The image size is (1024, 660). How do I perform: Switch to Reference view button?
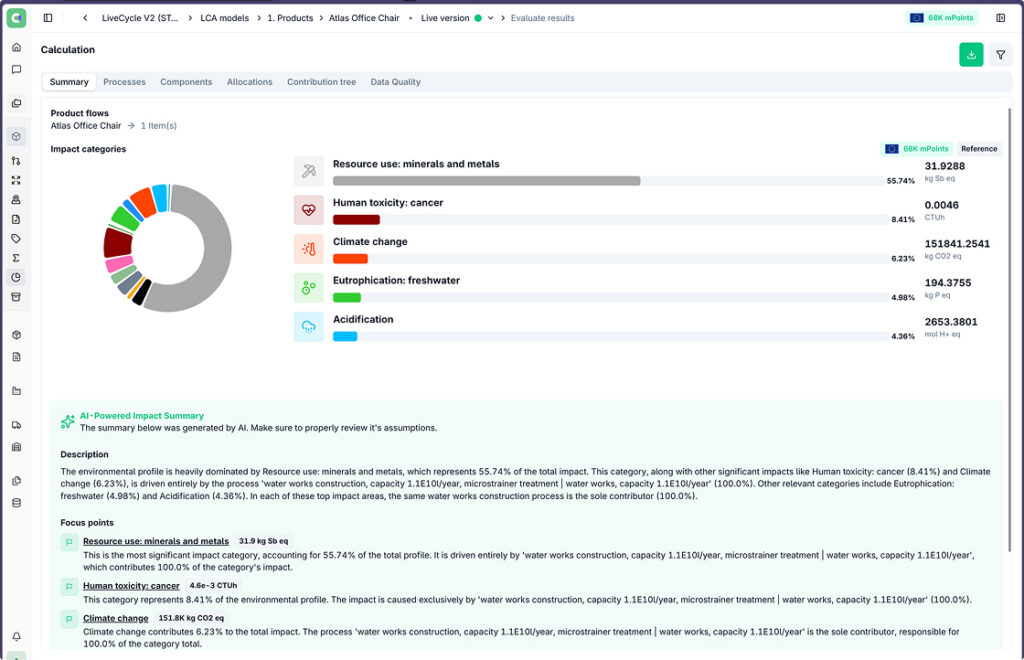(979, 149)
